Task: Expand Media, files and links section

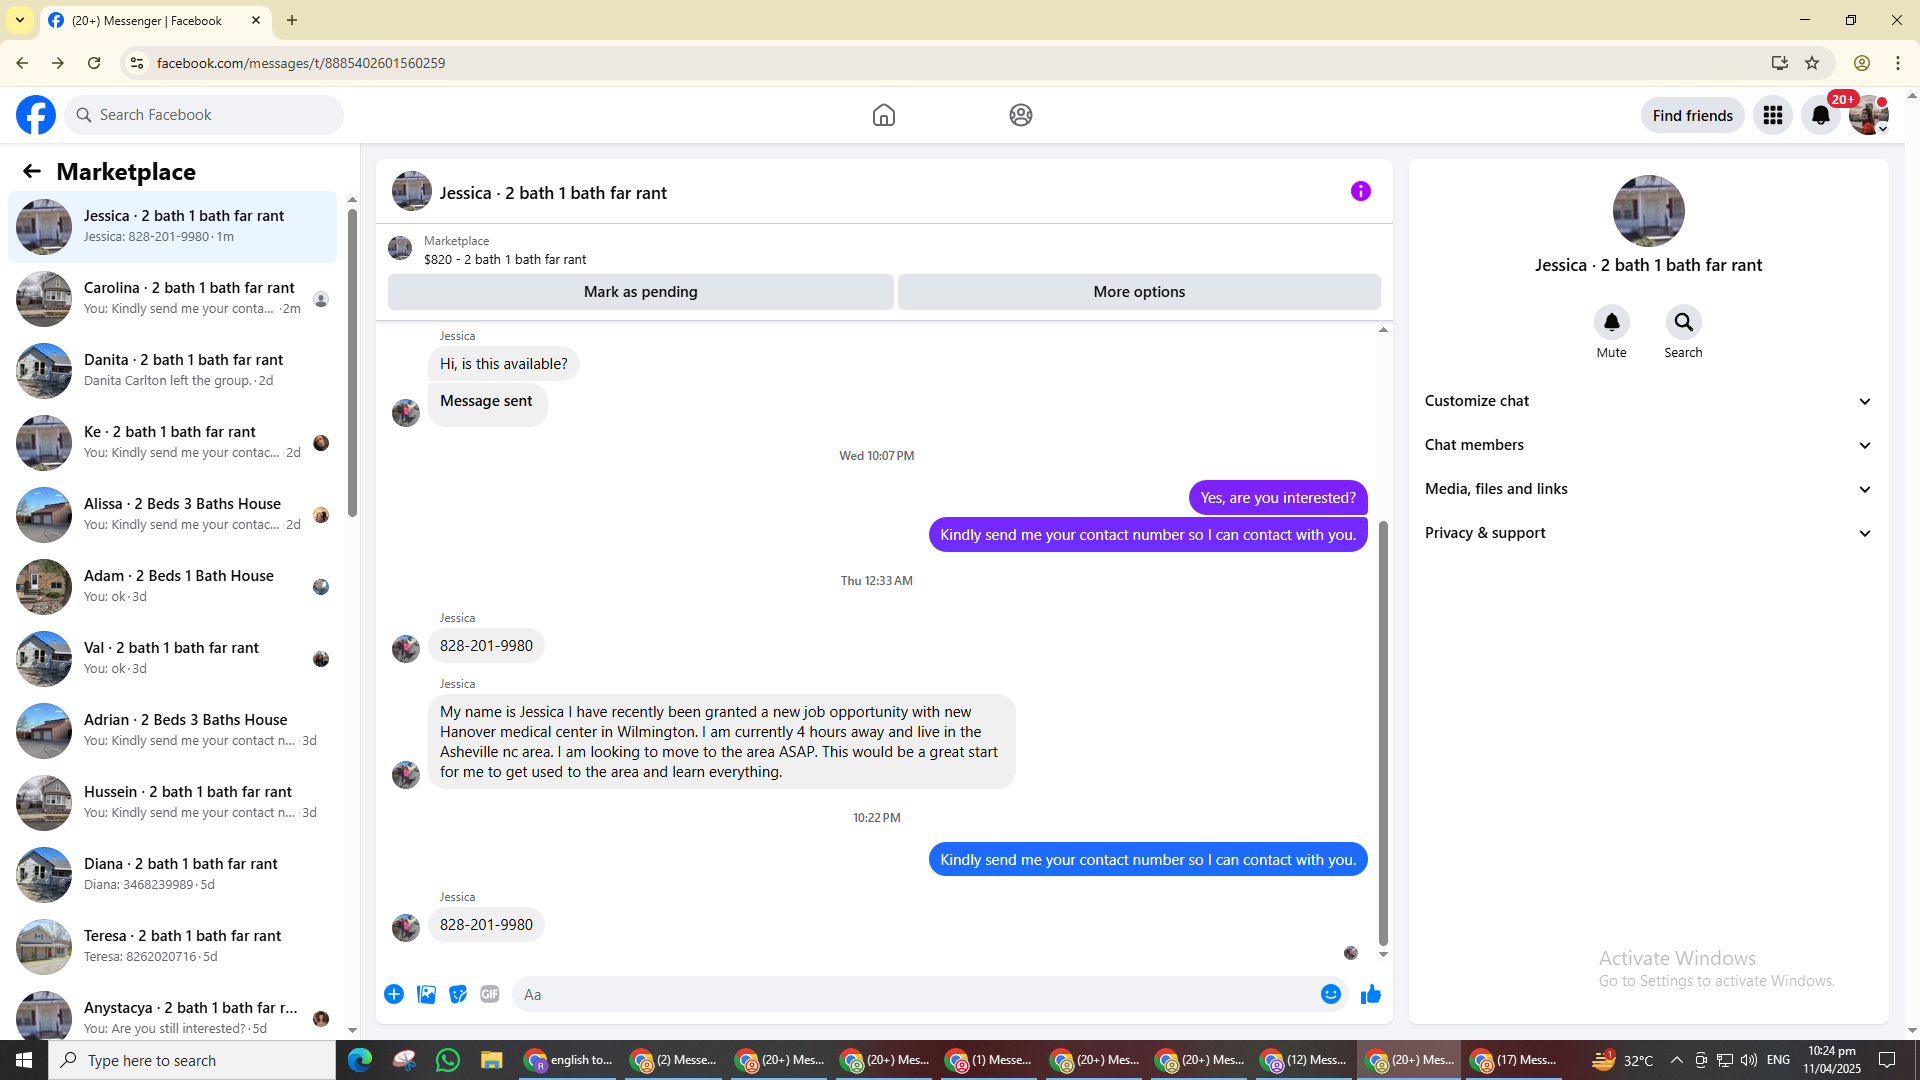Action: point(1648,489)
